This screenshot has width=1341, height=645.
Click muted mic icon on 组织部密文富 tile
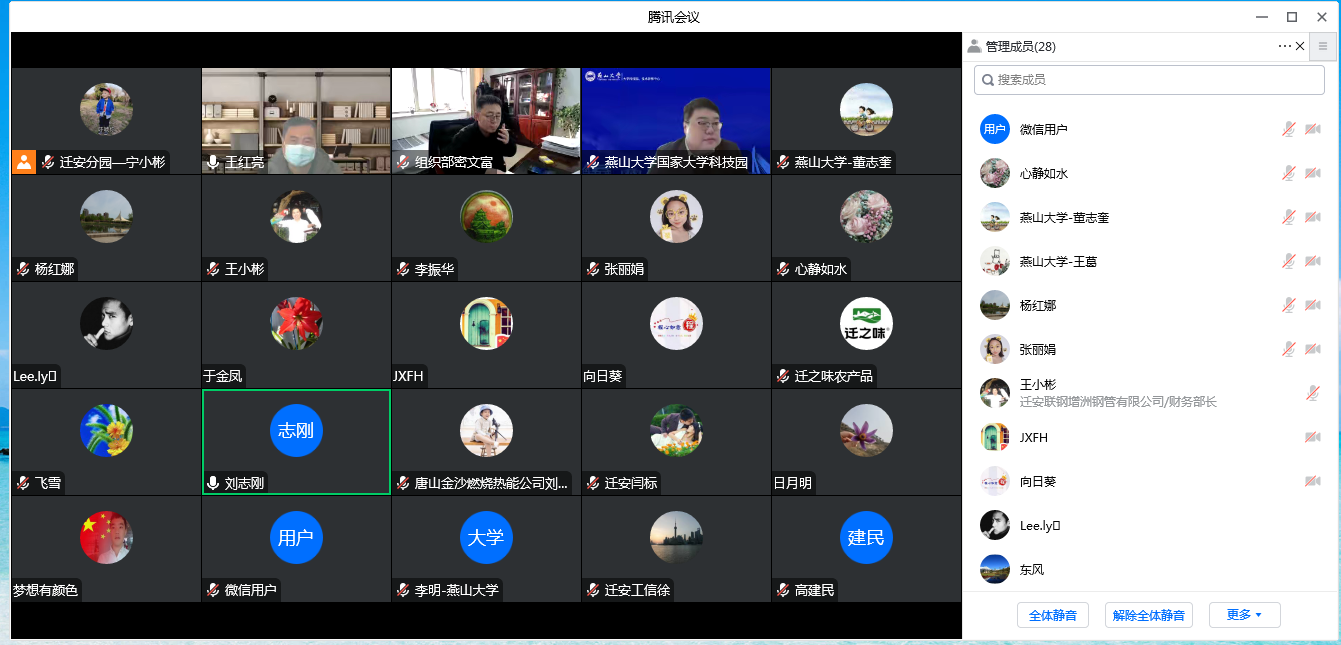(403, 162)
